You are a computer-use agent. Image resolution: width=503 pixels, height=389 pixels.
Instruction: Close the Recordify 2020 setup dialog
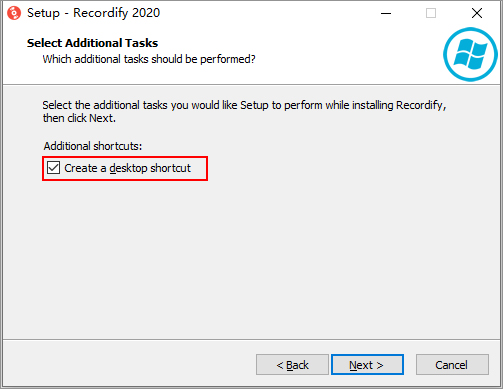click(477, 13)
